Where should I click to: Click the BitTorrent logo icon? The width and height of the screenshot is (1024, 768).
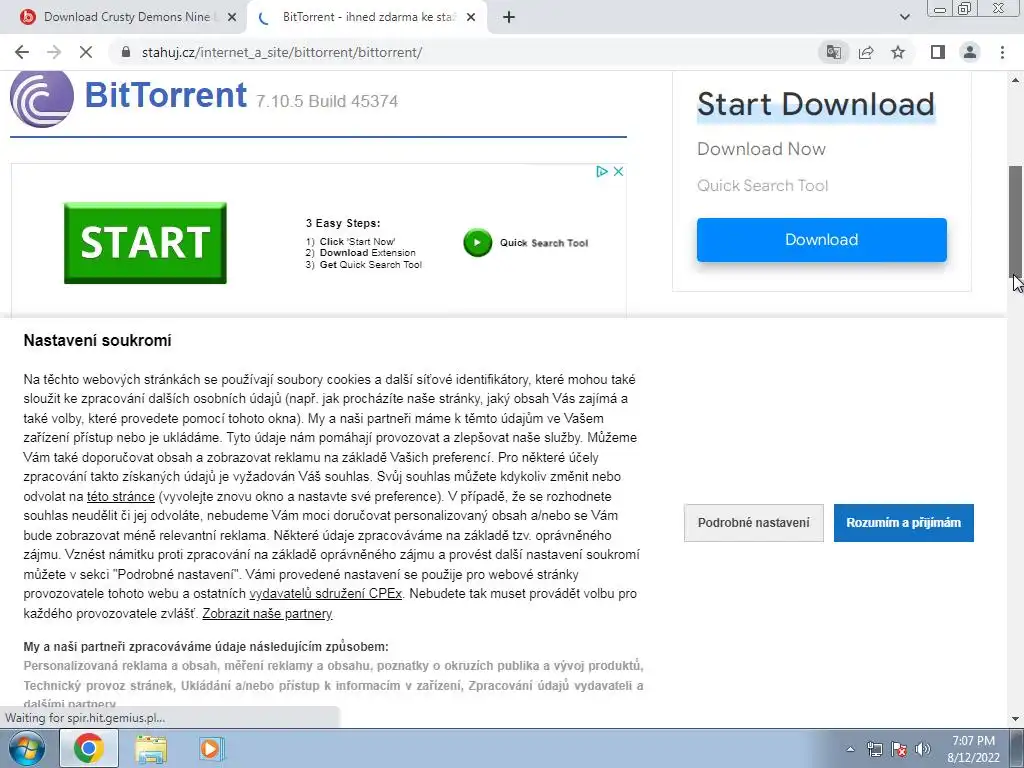42,98
